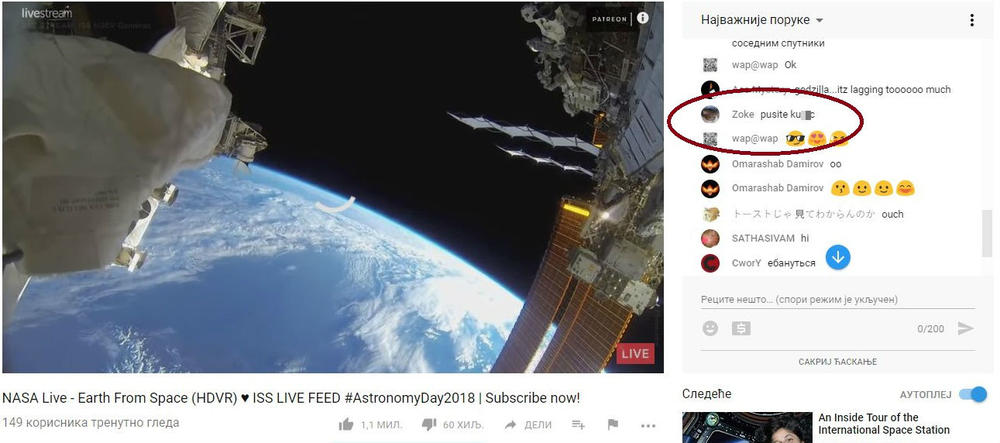Click the chat scrollbar handle
The height and width of the screenshot is (443, 1000).
pos(987,233)
